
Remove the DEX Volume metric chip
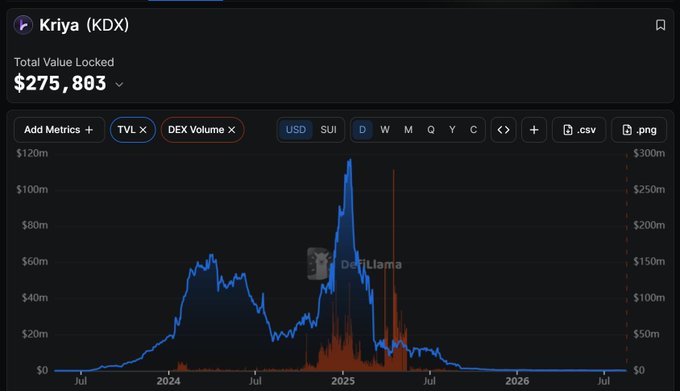click(x=232, y=130)
